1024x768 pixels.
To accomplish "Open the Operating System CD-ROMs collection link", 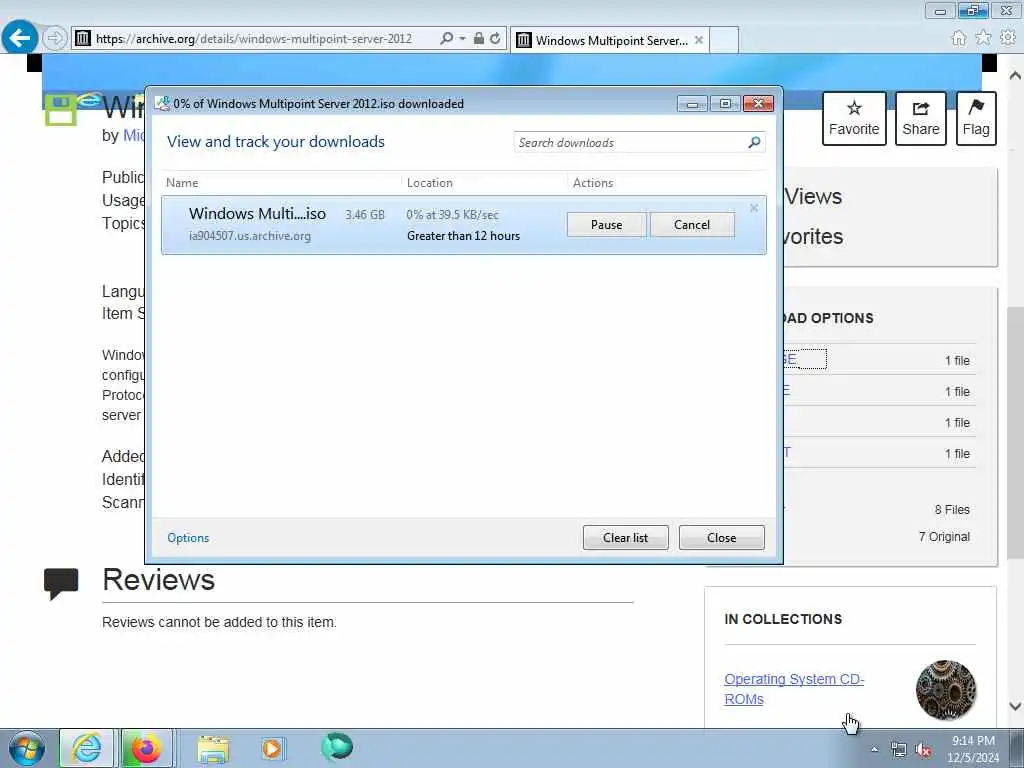I will point(794,689).
